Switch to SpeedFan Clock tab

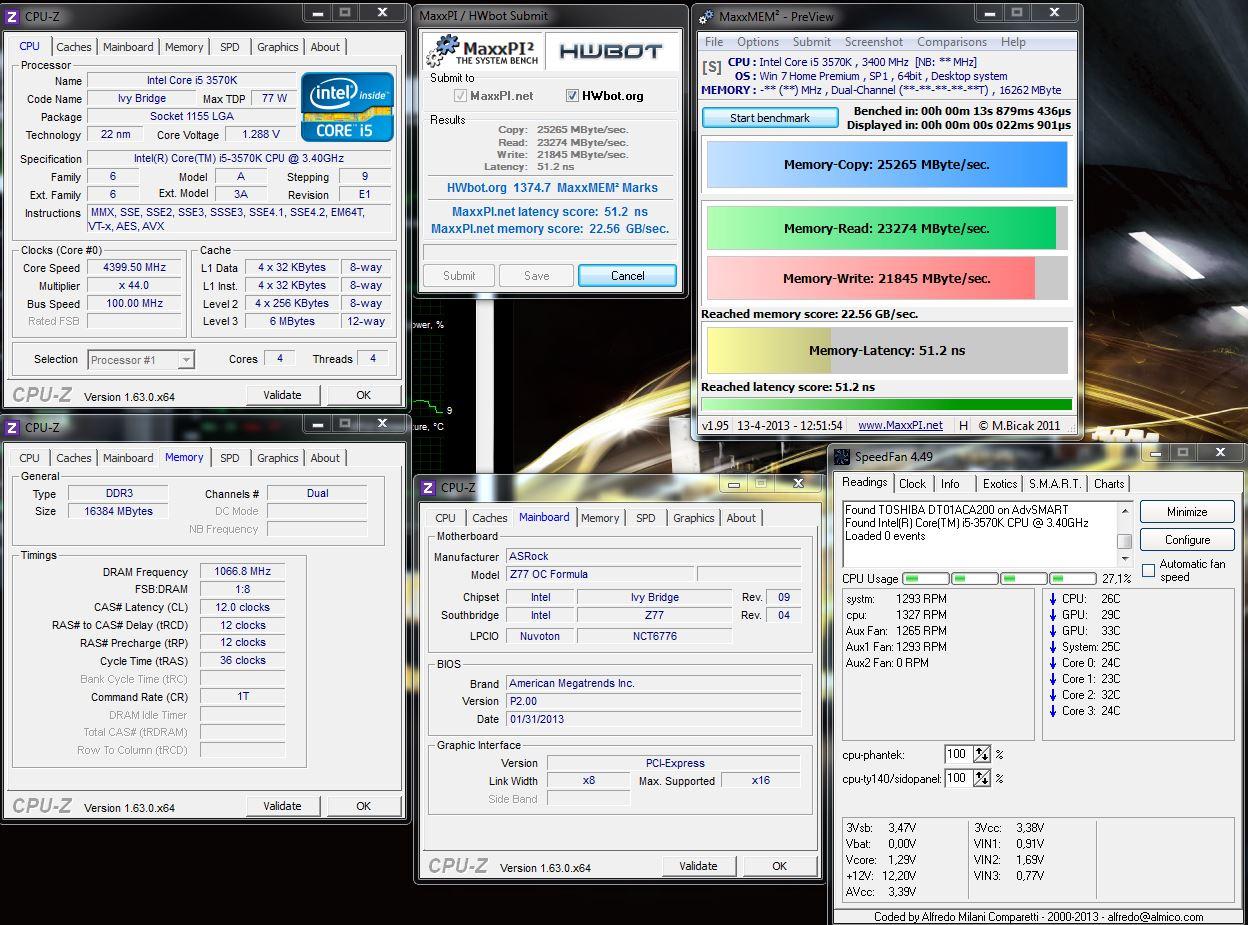click(x=912, y=484)
